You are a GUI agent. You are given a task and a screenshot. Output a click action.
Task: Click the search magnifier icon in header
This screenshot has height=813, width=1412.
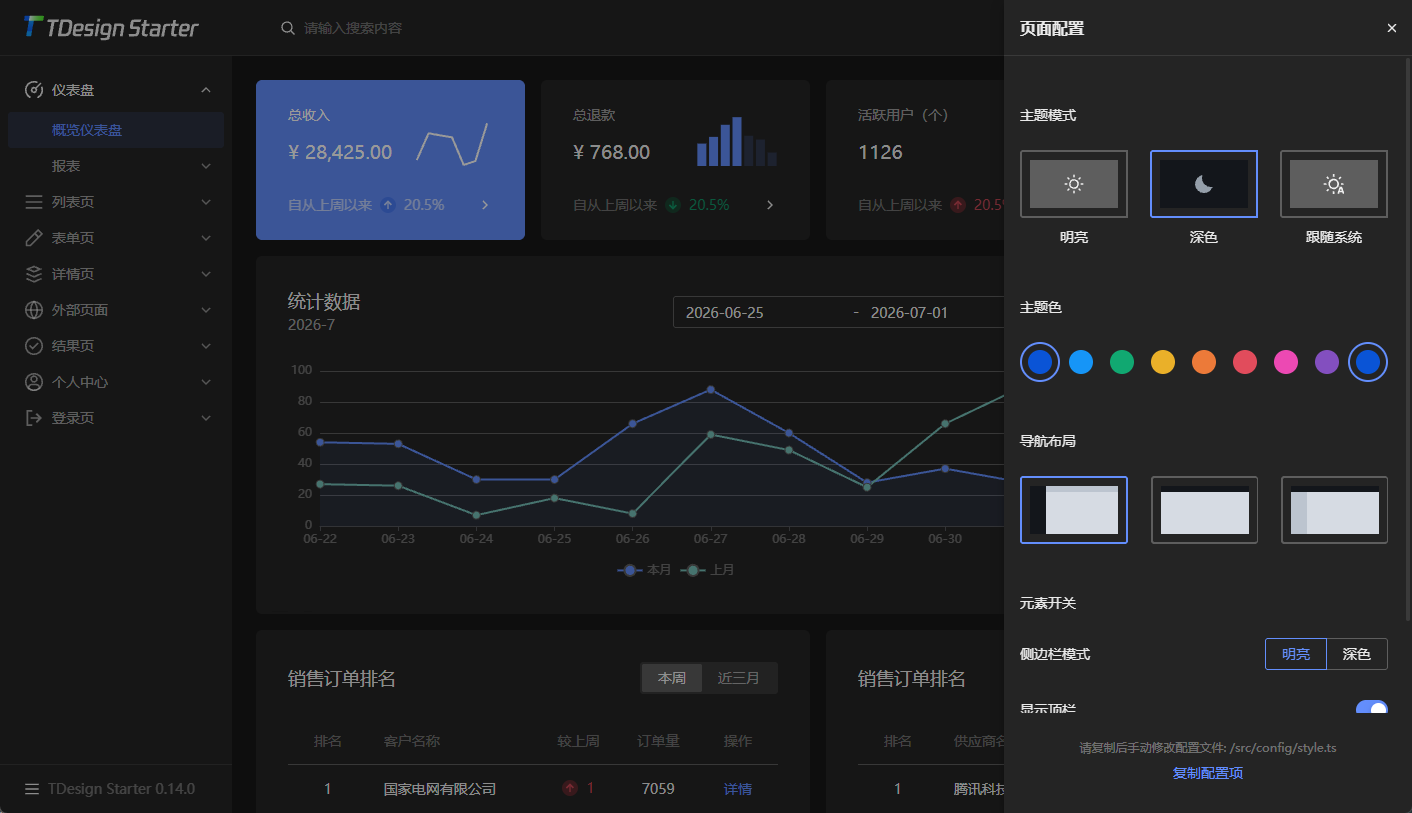(x=288, y=28)
